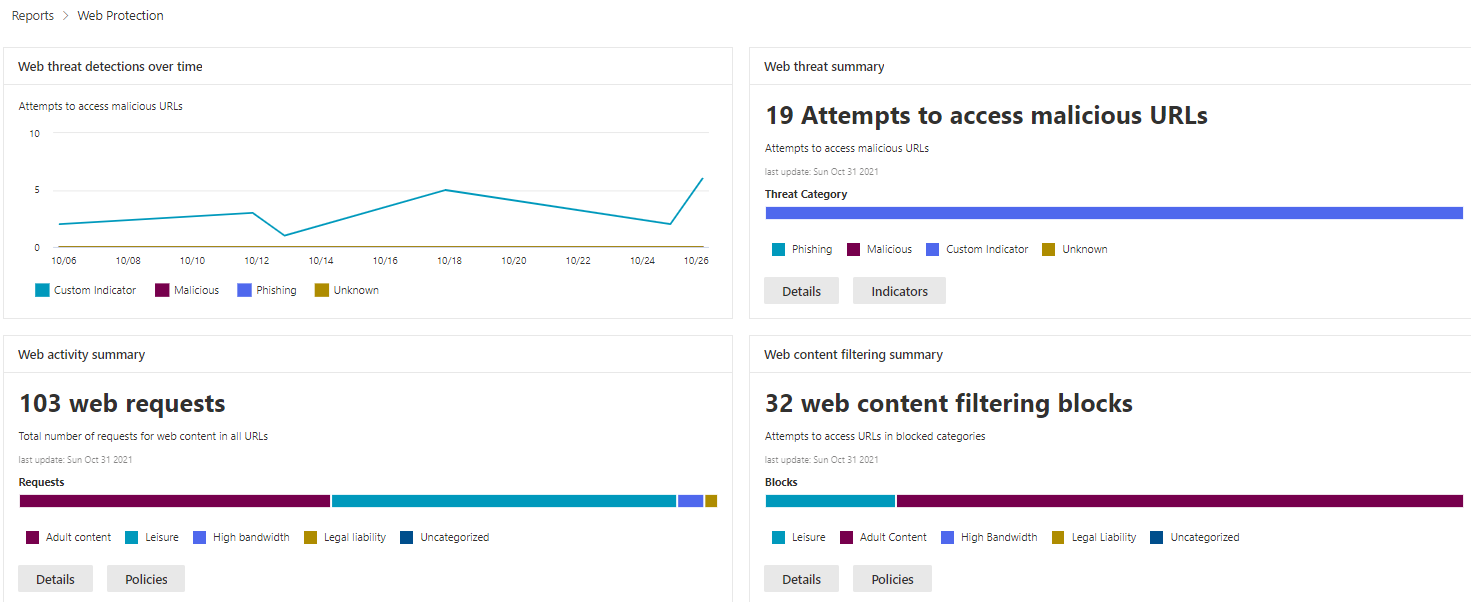Click the Adult content legend in Web activity summary

pos(30,537)
